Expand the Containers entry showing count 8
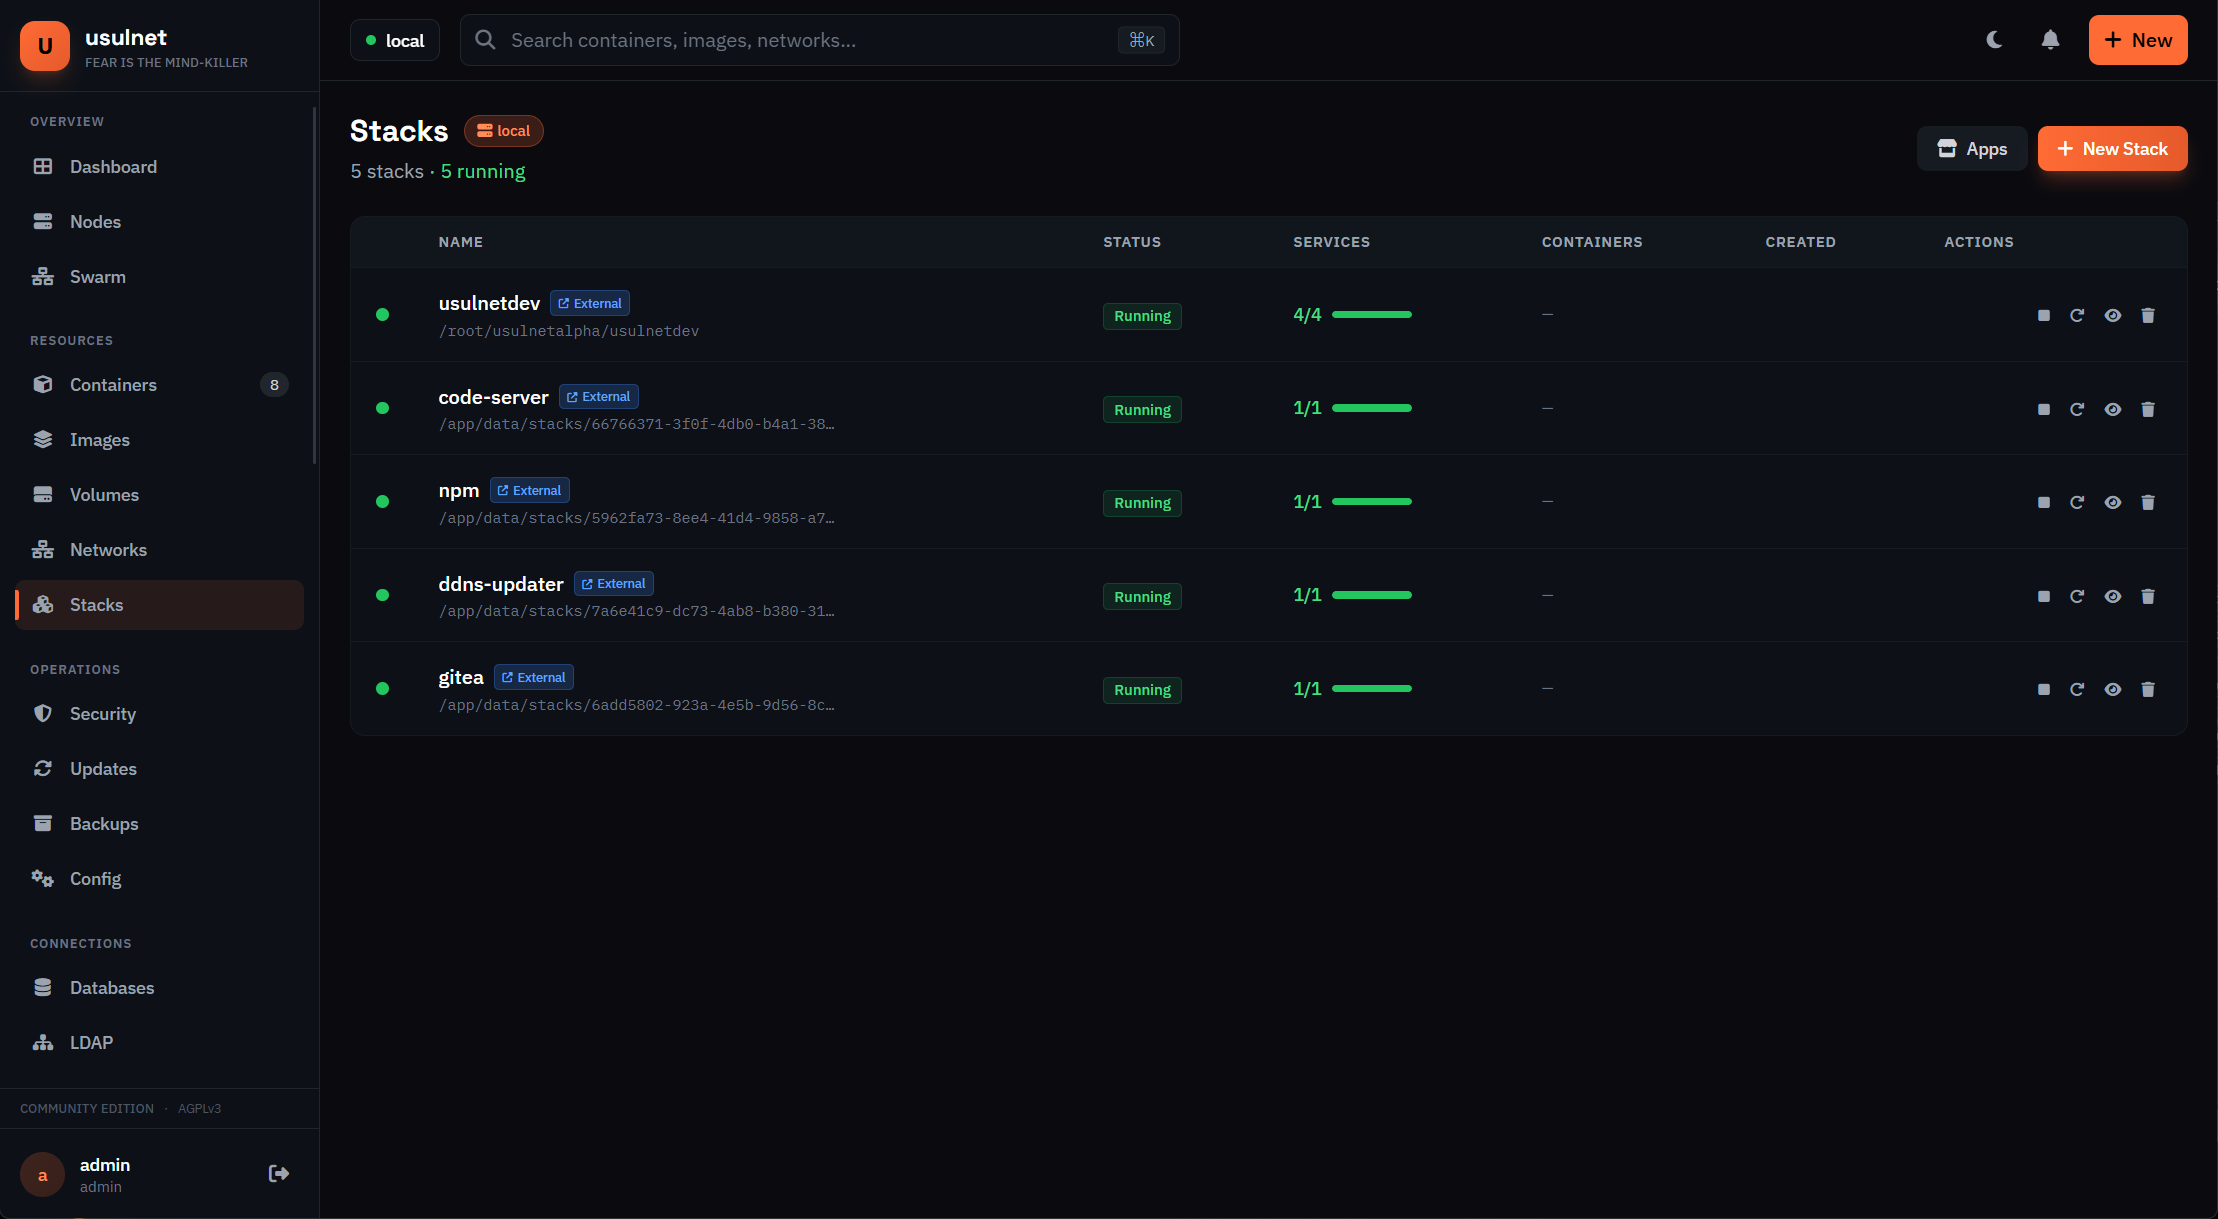Image resolution: width=2218 pixels, height=1219 pixels. (113, 384)
